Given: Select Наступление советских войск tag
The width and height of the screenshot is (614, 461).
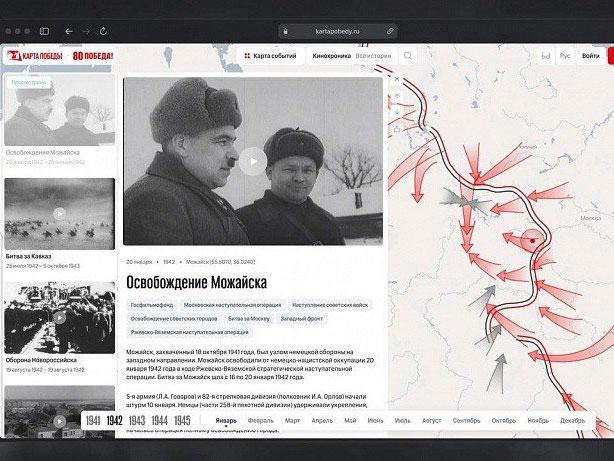Looking at the screenshot, I should pos(330,305).
